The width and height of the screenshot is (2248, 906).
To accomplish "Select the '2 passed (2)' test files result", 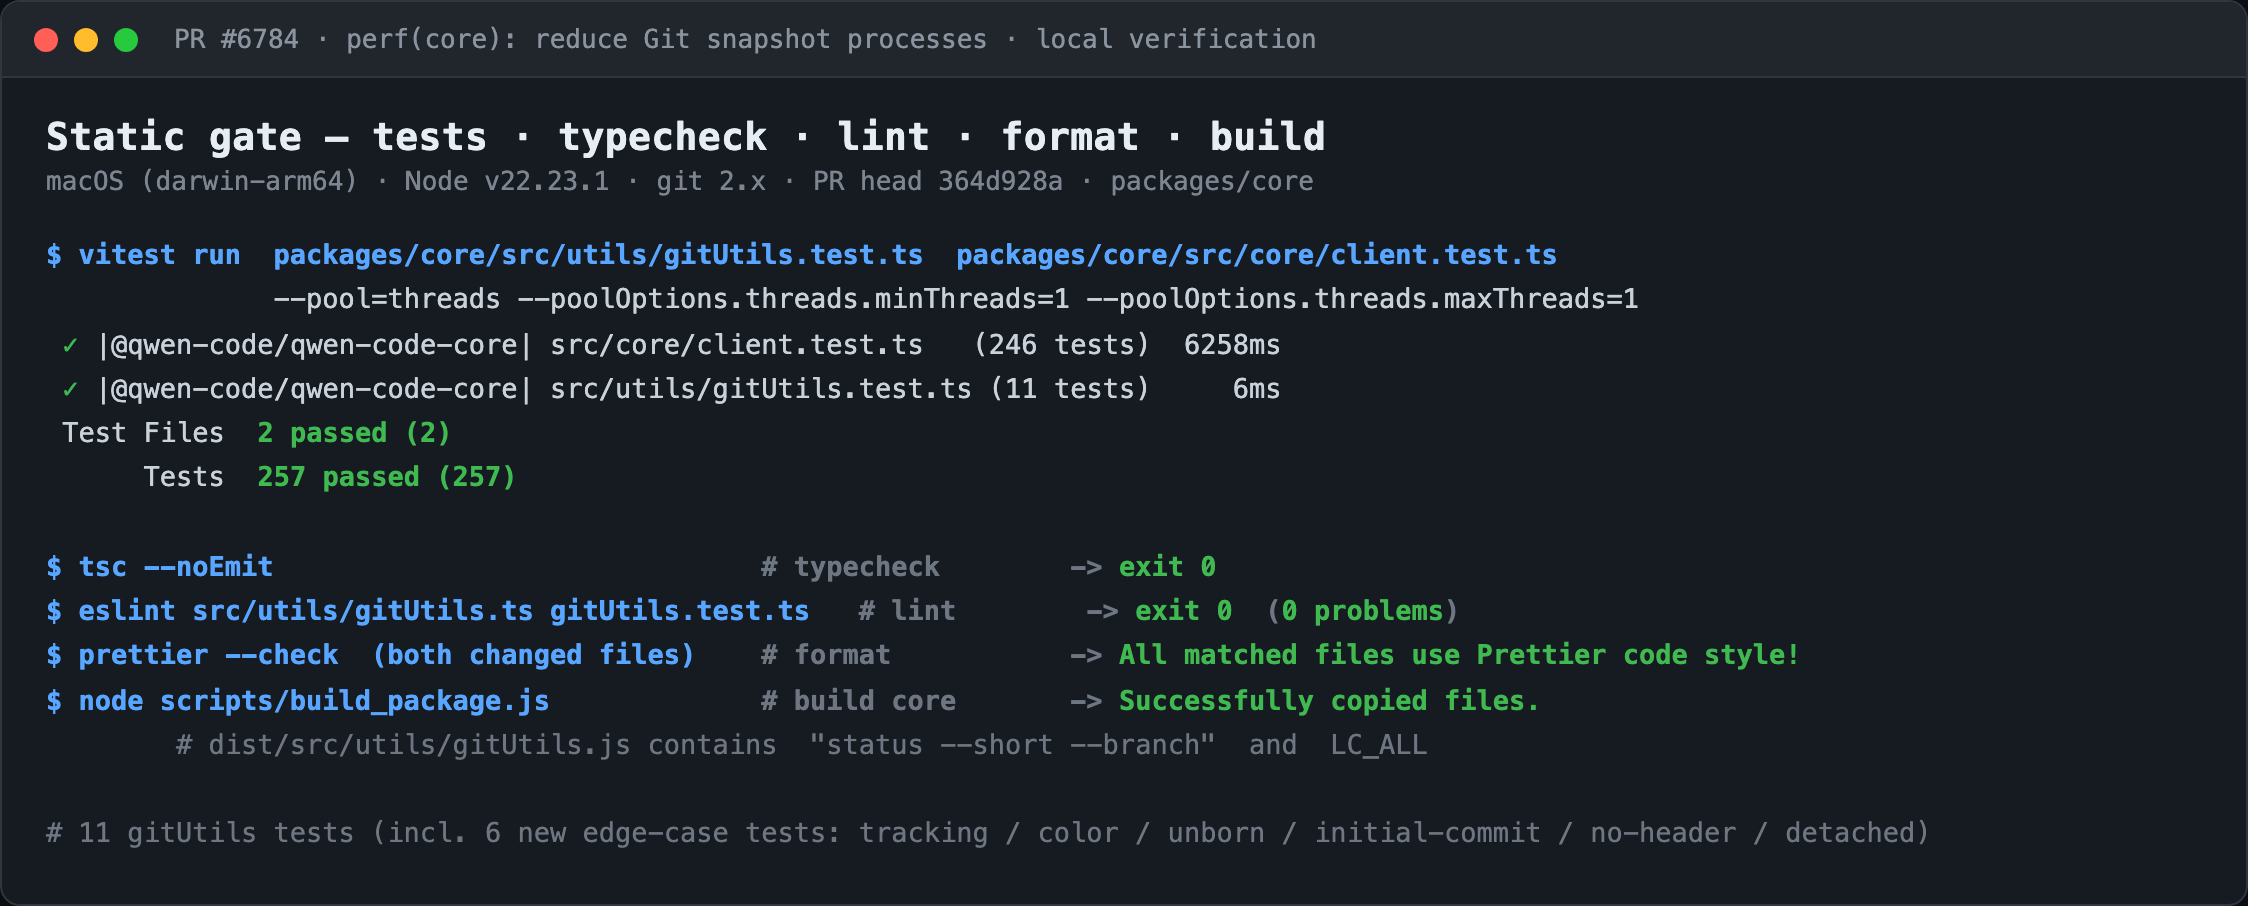I will pos(354,433).
